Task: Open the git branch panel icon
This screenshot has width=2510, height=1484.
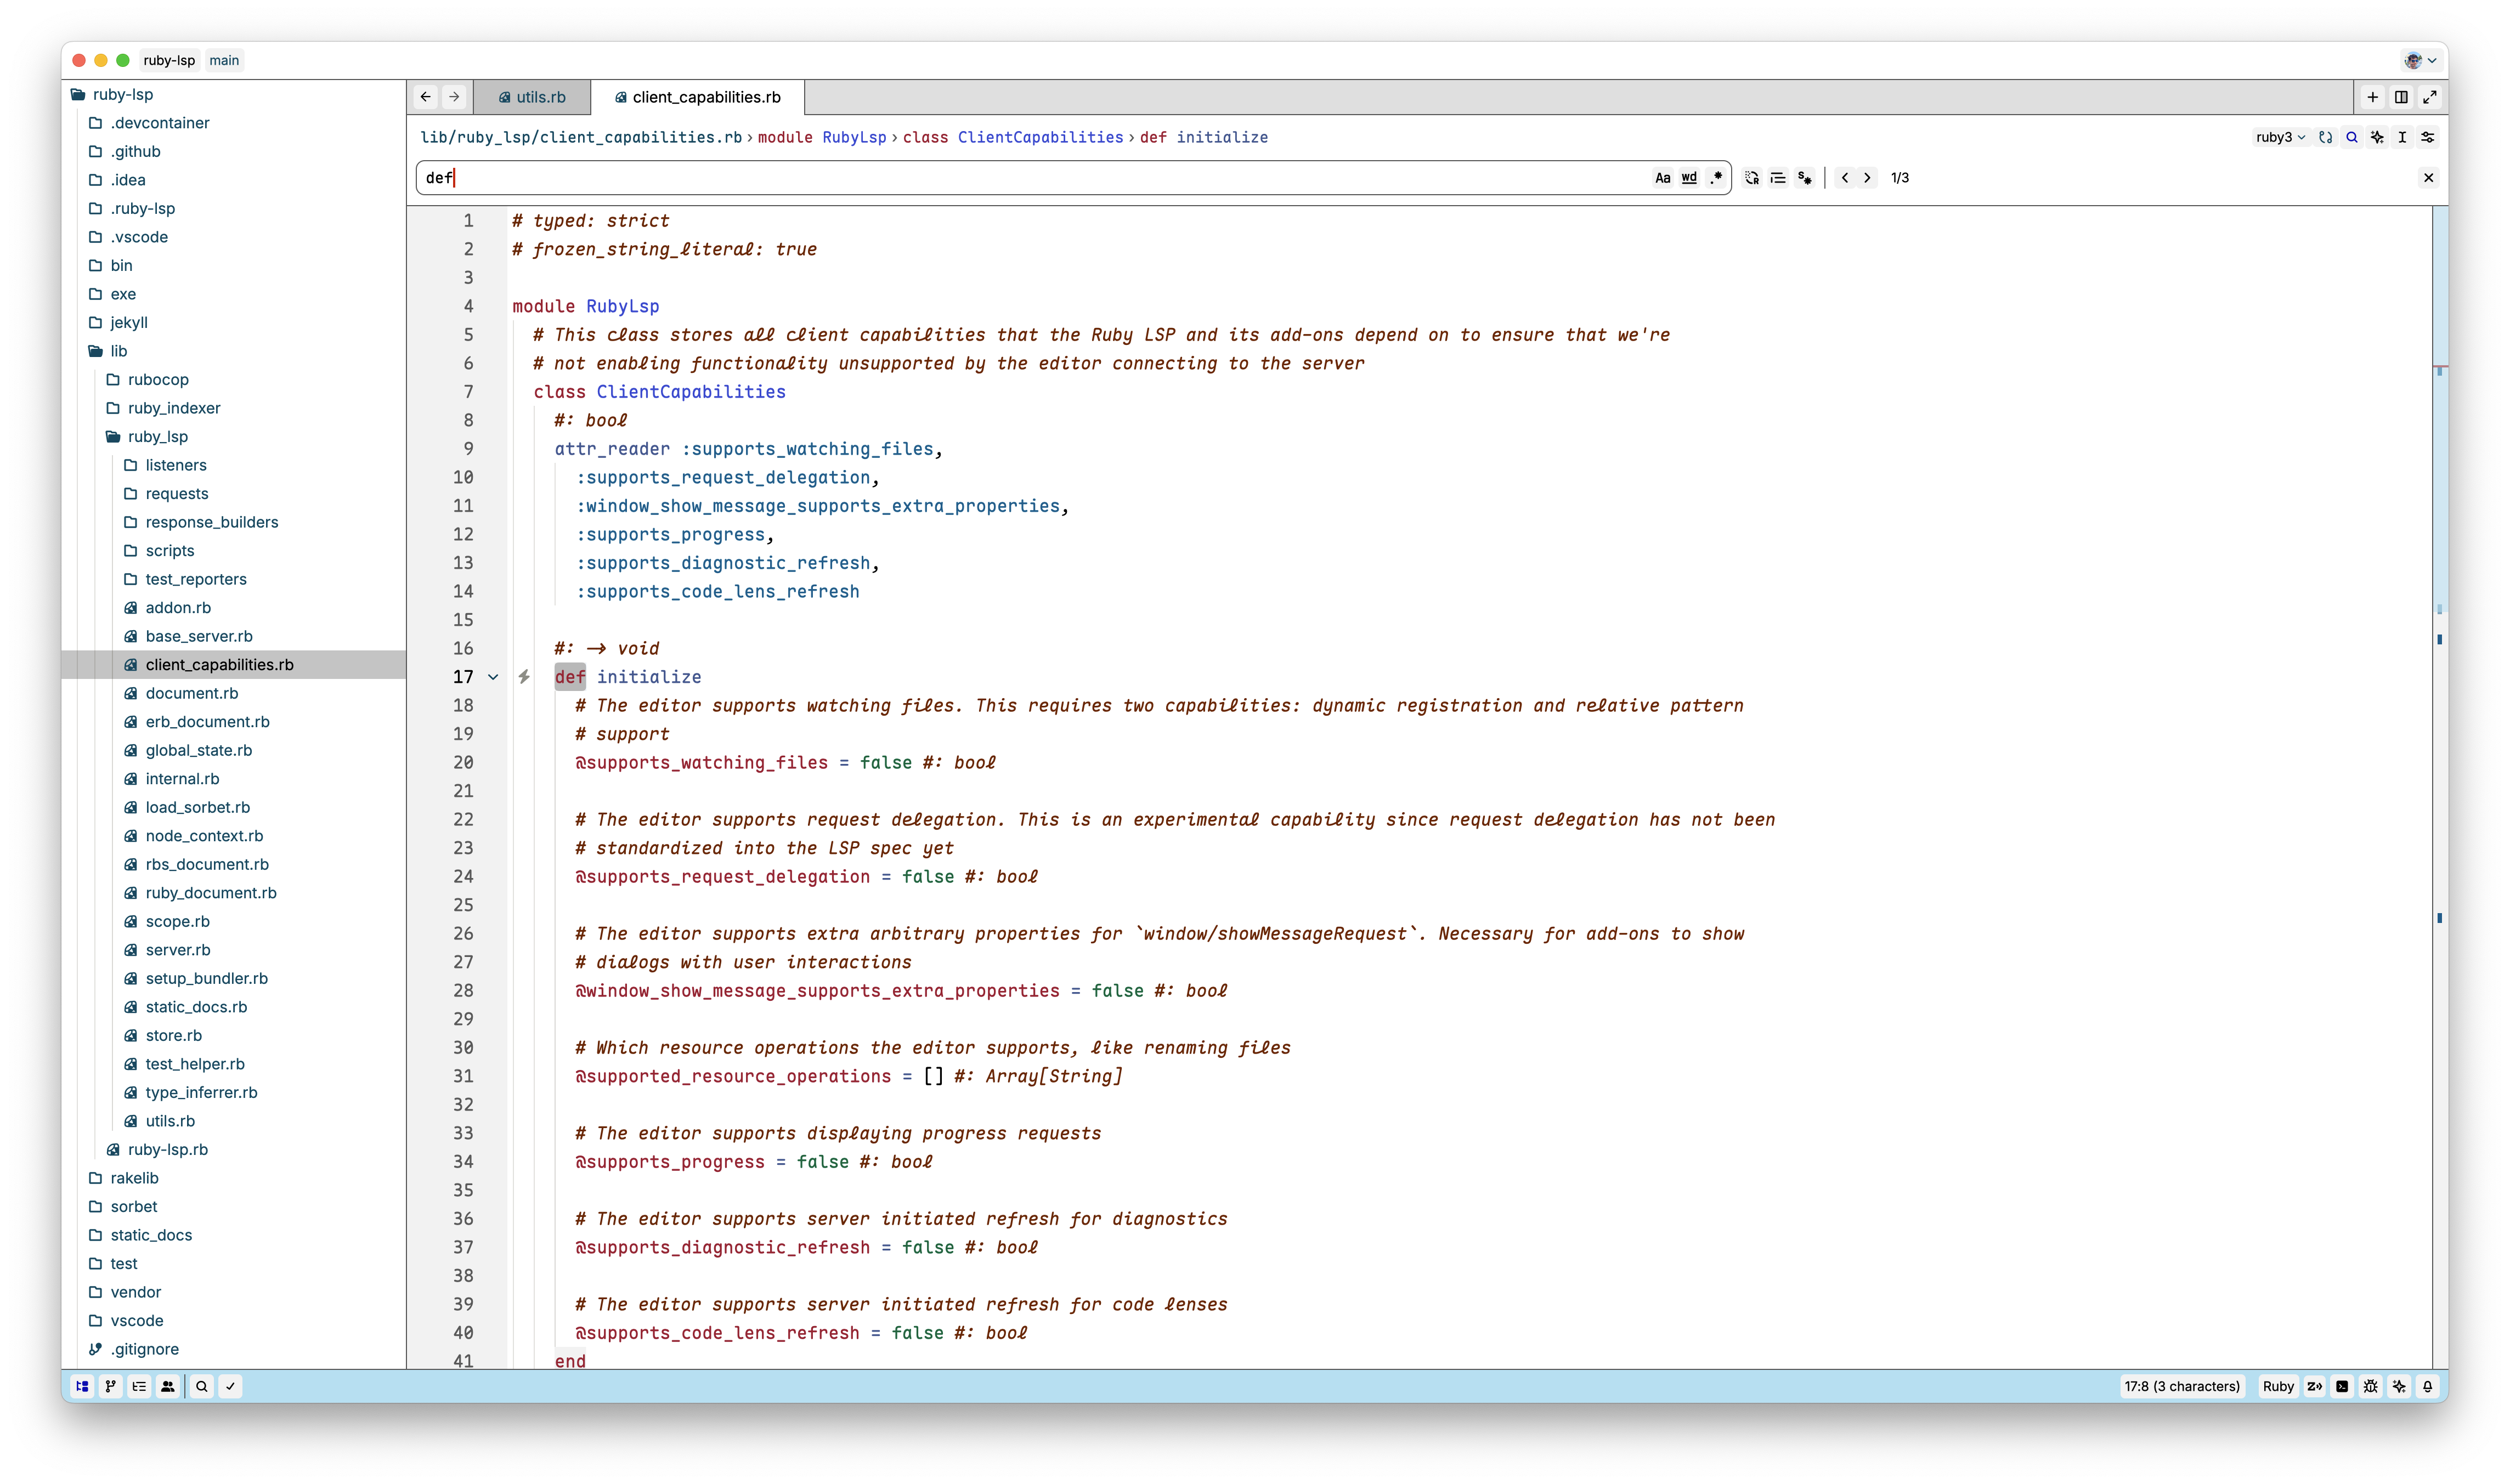Action: click(x=111, y=1386)
